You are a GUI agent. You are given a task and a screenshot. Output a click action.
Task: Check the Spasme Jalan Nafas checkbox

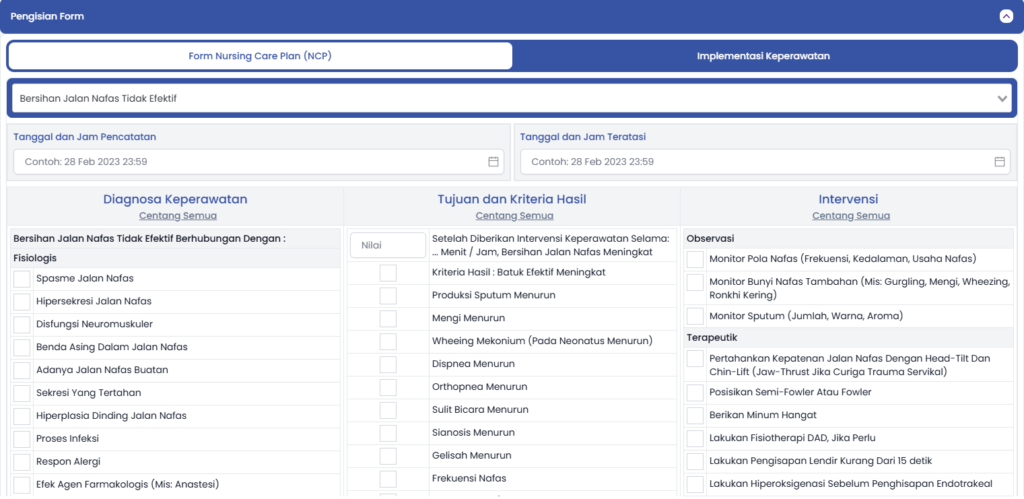tap(22, 279)
